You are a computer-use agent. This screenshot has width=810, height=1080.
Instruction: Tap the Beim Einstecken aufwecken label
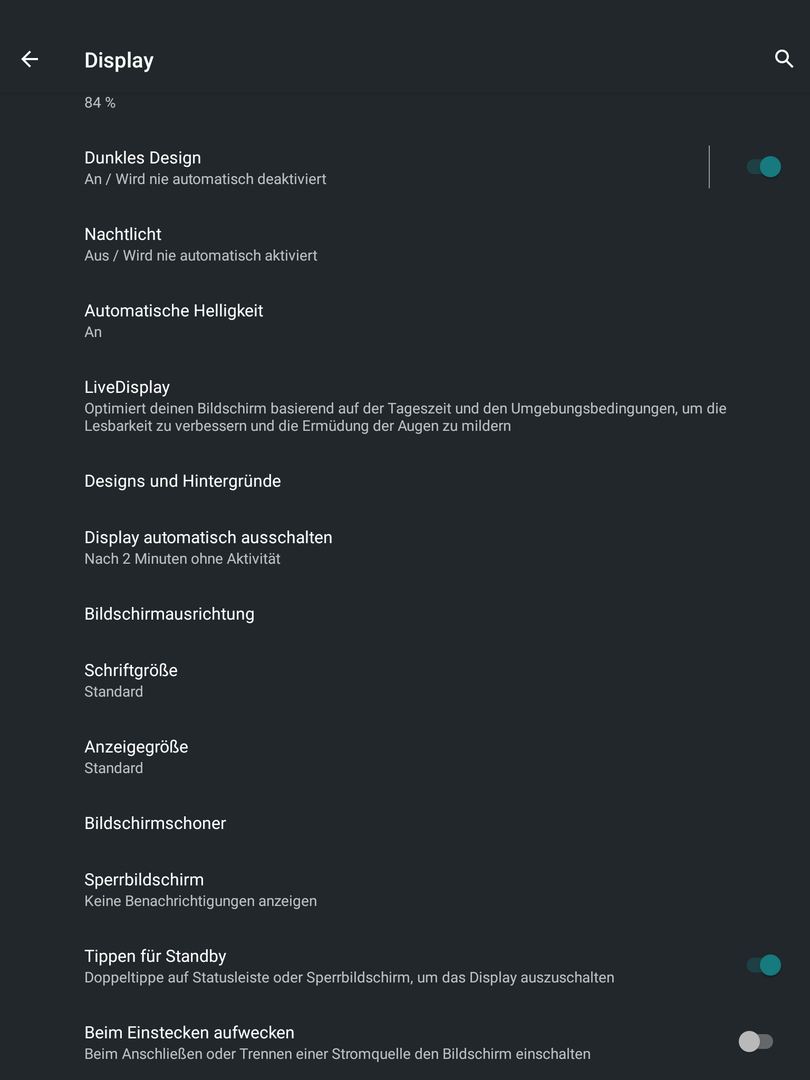[189, 1032]
